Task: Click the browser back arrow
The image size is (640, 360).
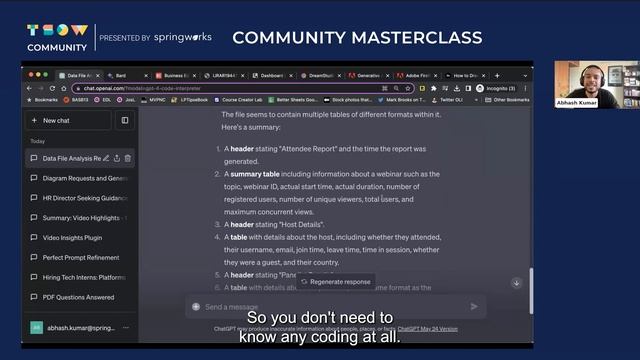Action: tap(29, 88)
